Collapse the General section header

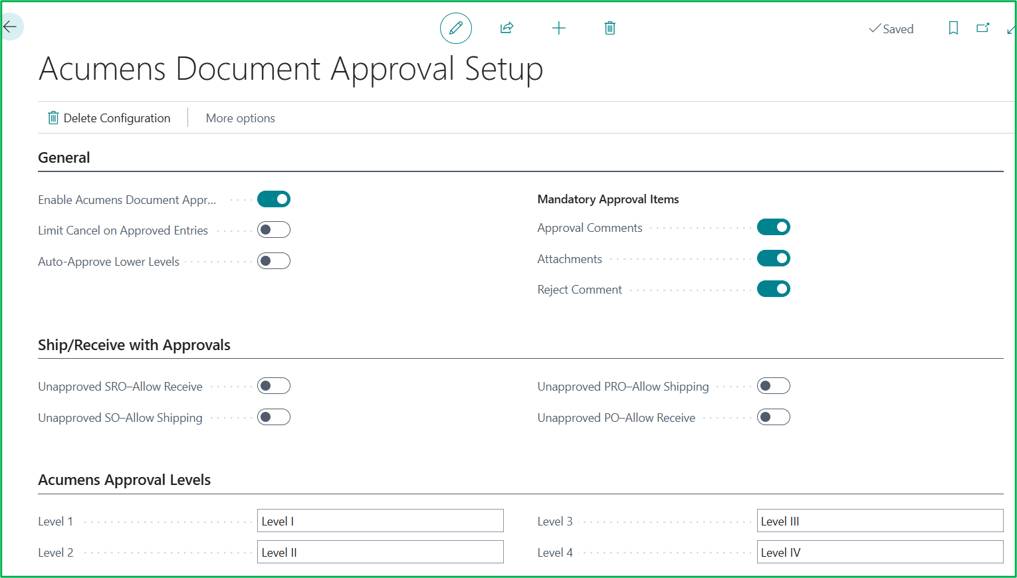pos(64,158)
